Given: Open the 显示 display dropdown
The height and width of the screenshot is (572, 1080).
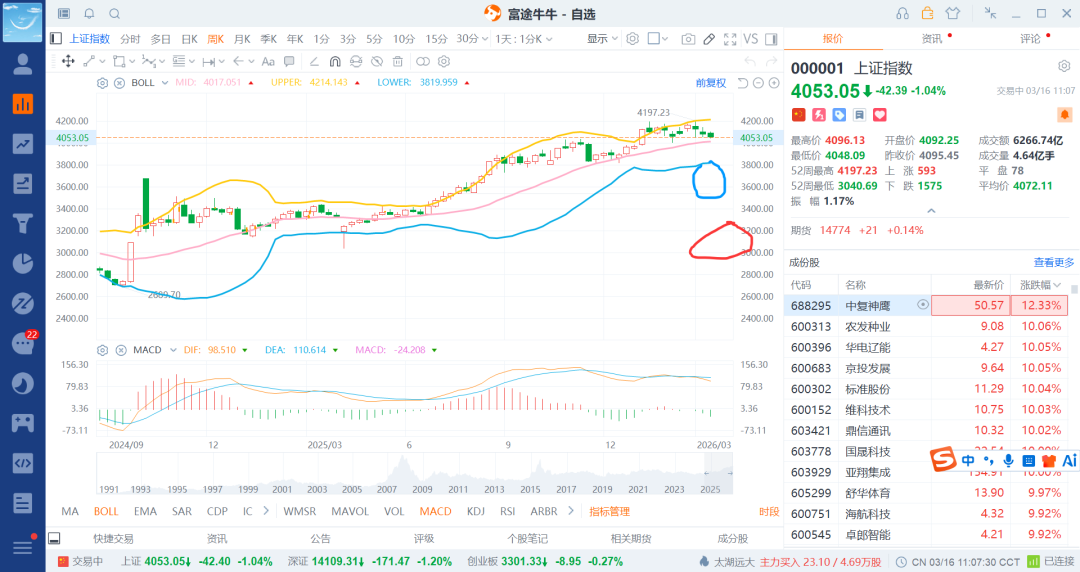Looking at the screenshot, I should [602, 39].
